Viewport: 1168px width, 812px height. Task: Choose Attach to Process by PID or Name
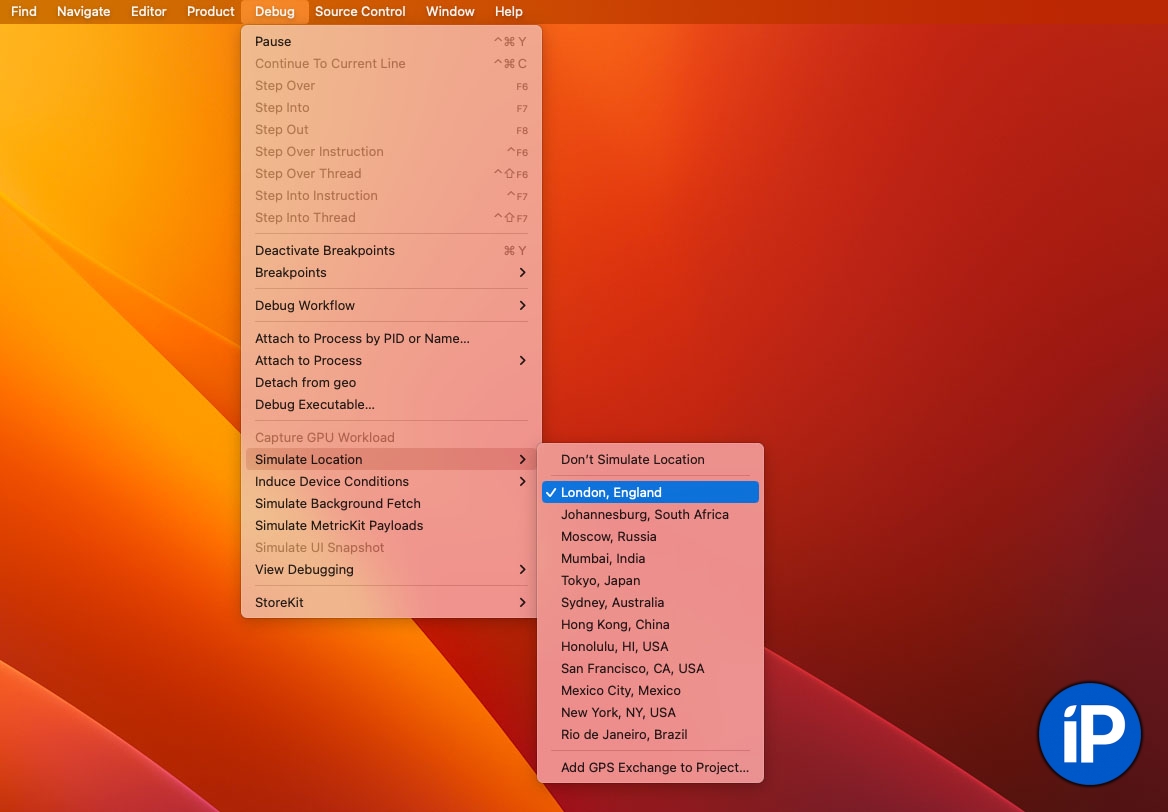362,339
